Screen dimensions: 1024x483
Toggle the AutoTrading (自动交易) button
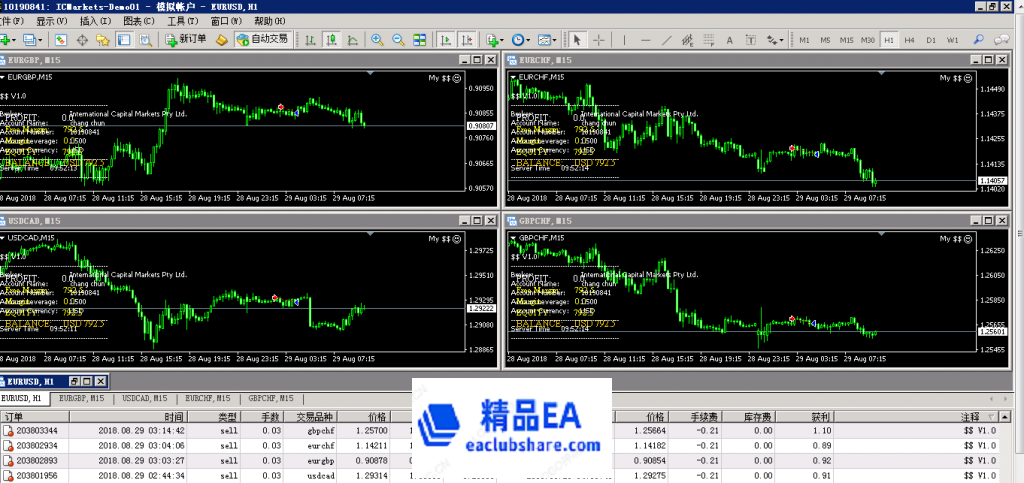(x=262, y=40)
